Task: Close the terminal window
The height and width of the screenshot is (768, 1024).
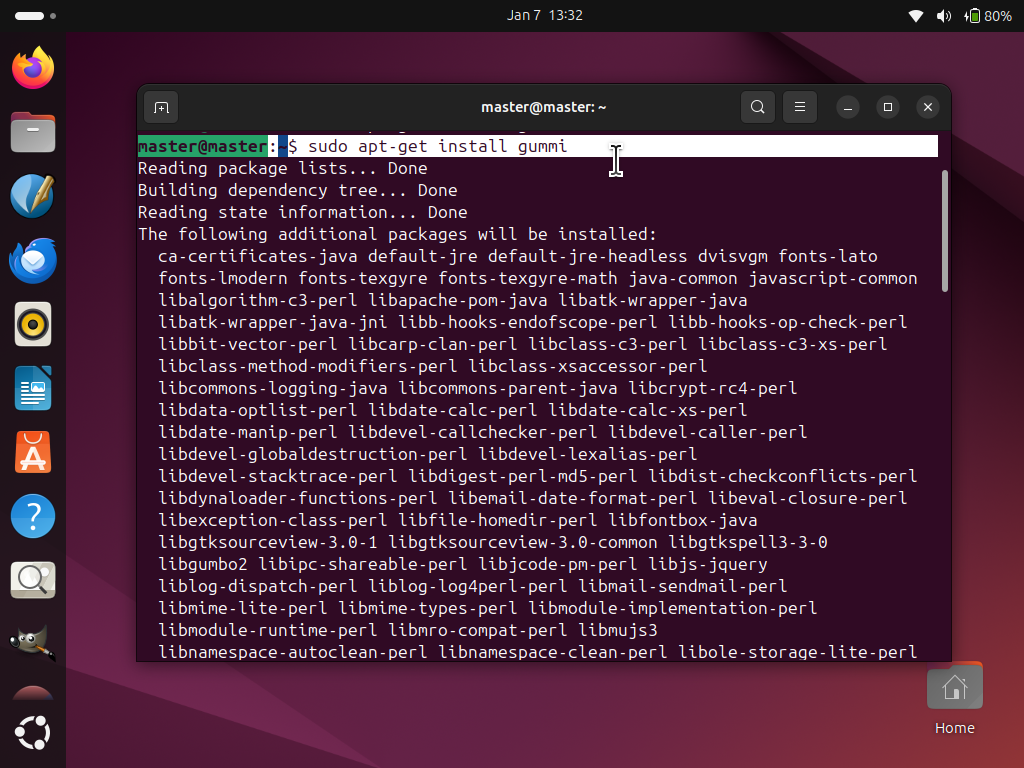Action: pos(927,107)
